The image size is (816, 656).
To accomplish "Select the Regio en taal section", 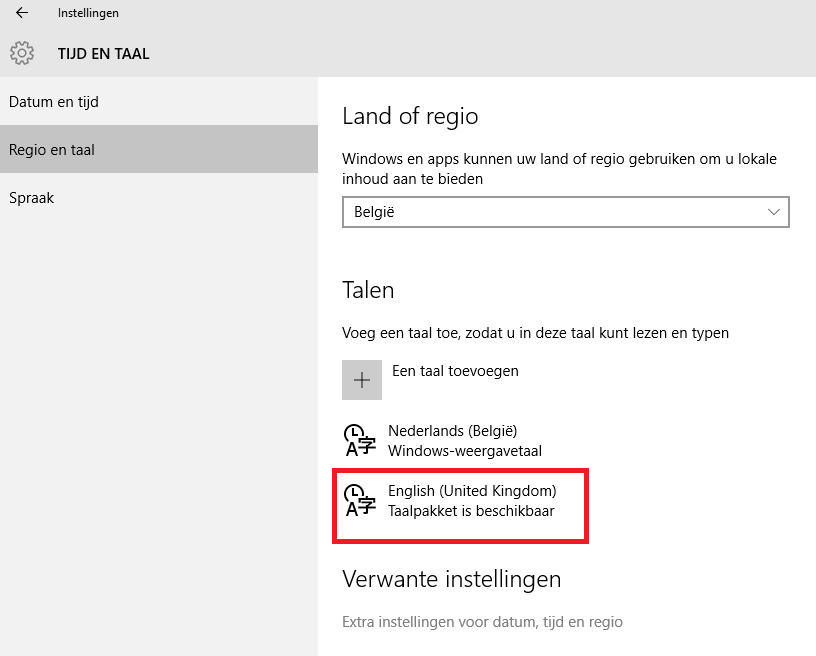I will [x=159, y=149].
